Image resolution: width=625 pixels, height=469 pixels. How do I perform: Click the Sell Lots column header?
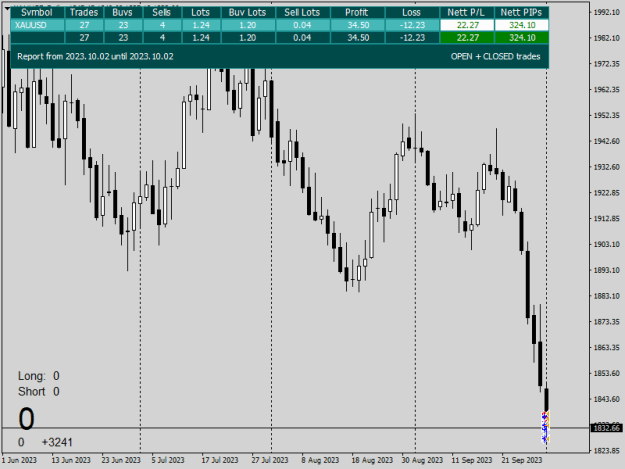point(302,12)
